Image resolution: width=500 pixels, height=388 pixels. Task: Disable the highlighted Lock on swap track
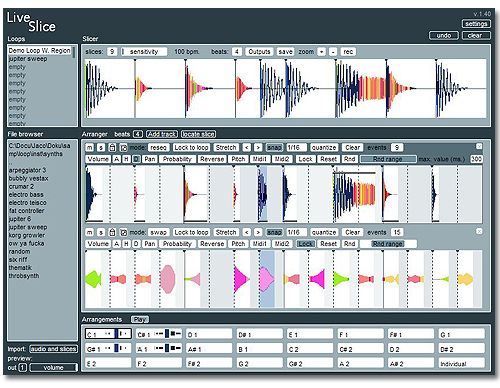point(305,244)
